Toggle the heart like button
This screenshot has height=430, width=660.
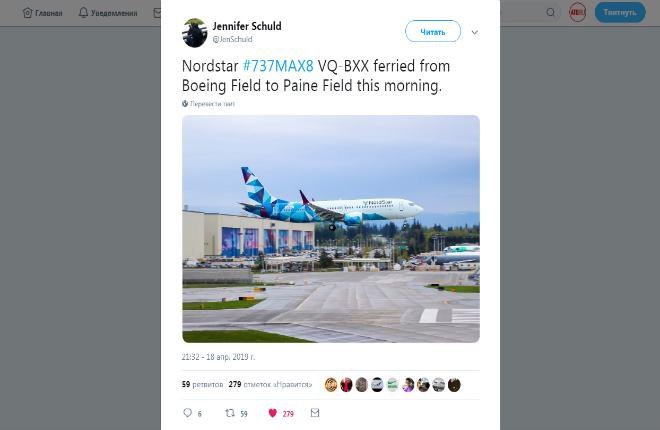click(272, 413)
